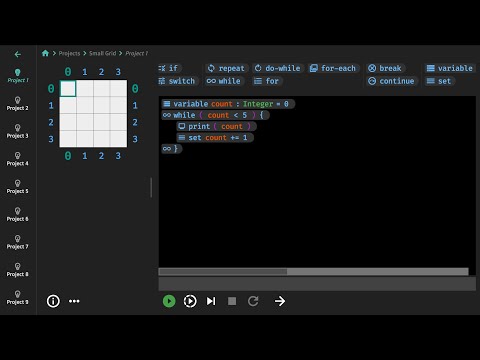Click the panel divider handle beside grid

point(151,187)
